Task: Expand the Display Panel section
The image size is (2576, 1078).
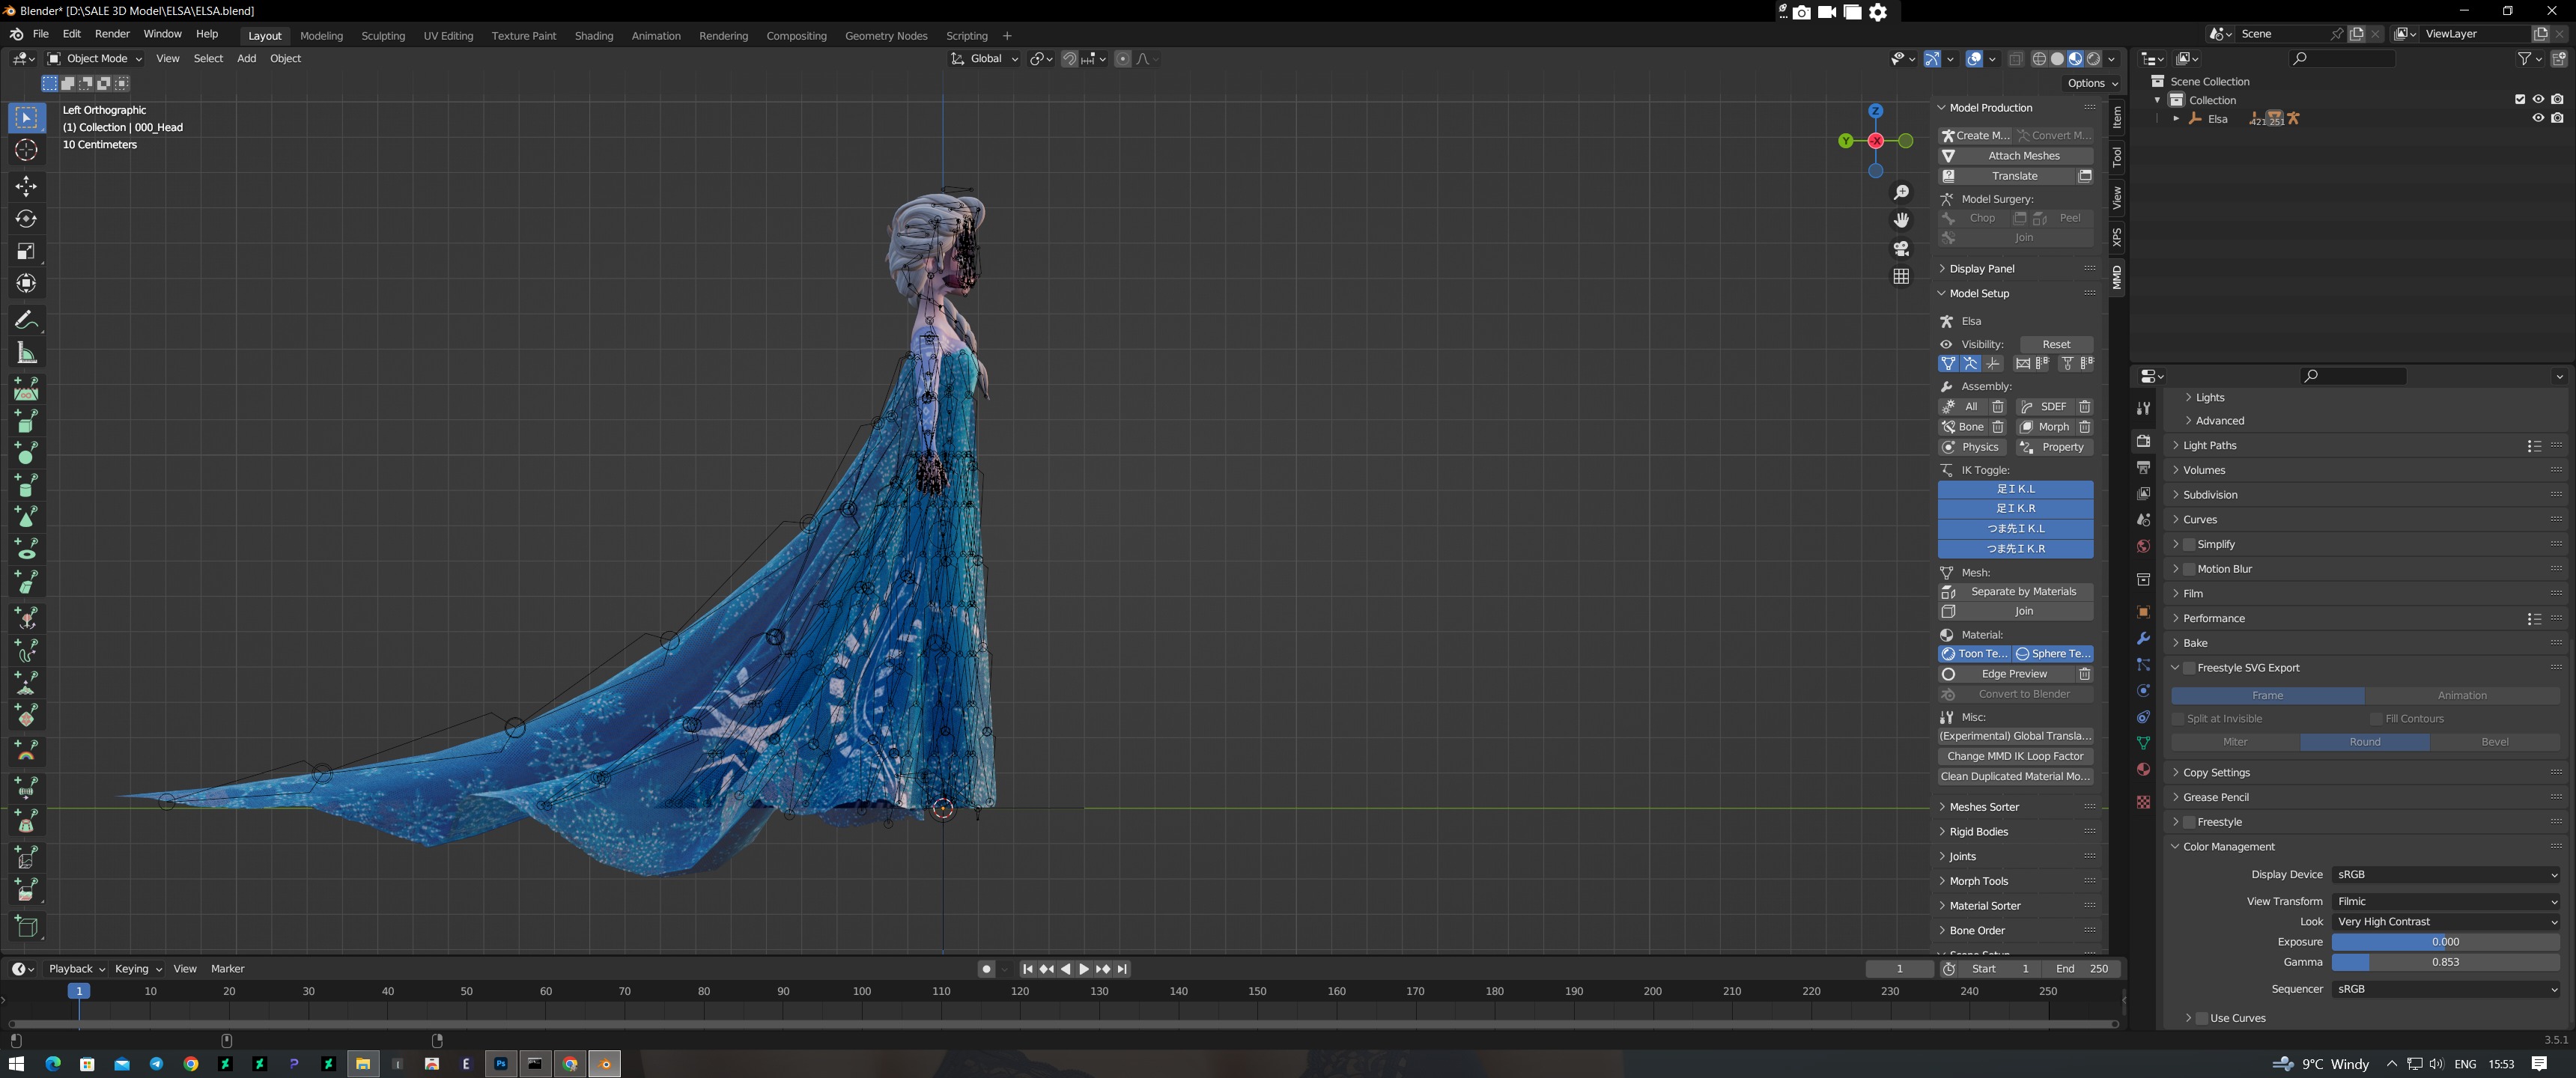Action: click(x=1981, y=269)
